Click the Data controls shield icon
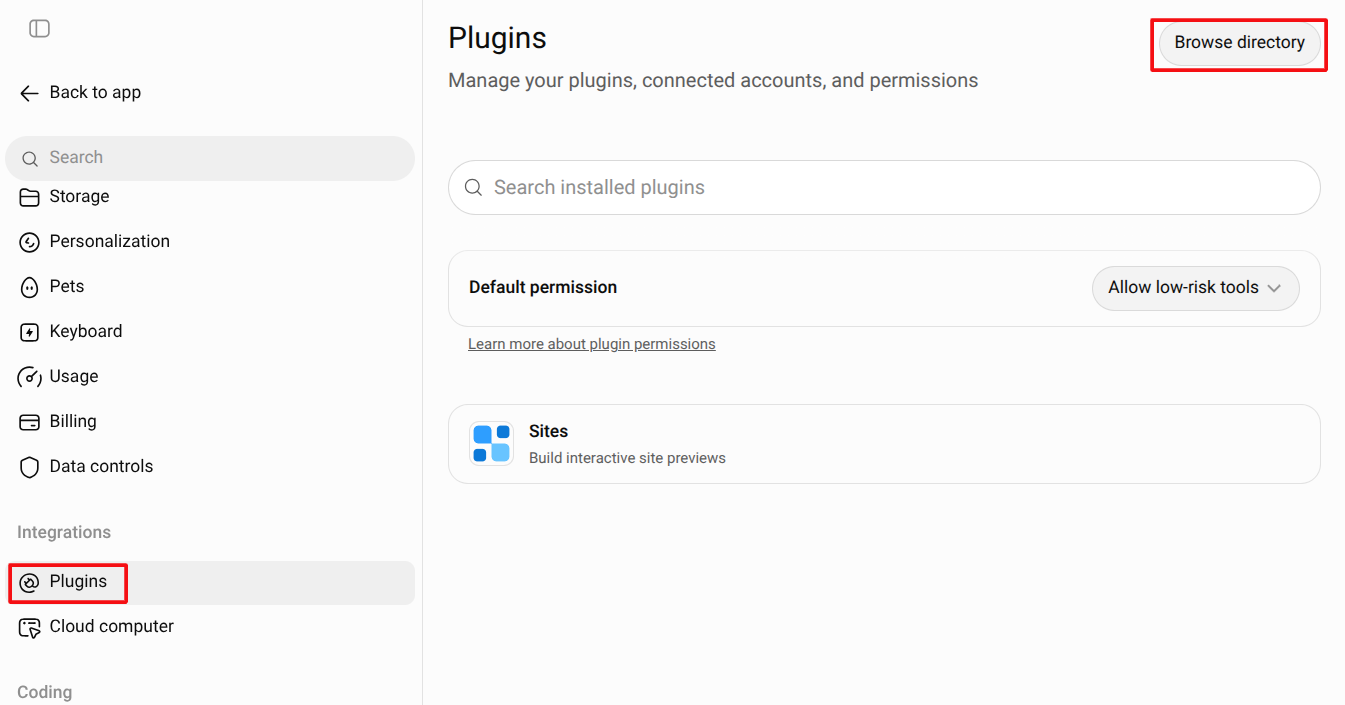1345x705 pixels. click(x=30, y=467)
